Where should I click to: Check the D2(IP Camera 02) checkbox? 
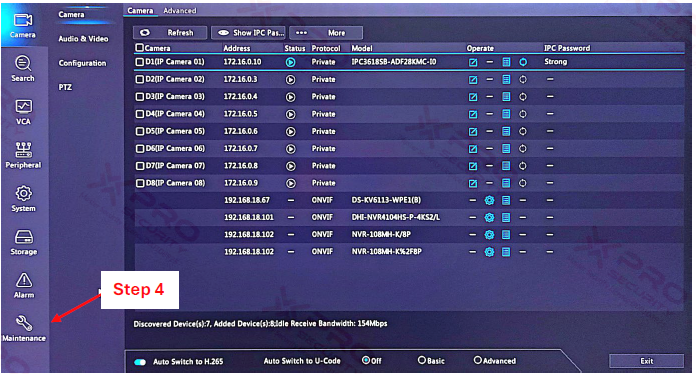click(139, 79)
